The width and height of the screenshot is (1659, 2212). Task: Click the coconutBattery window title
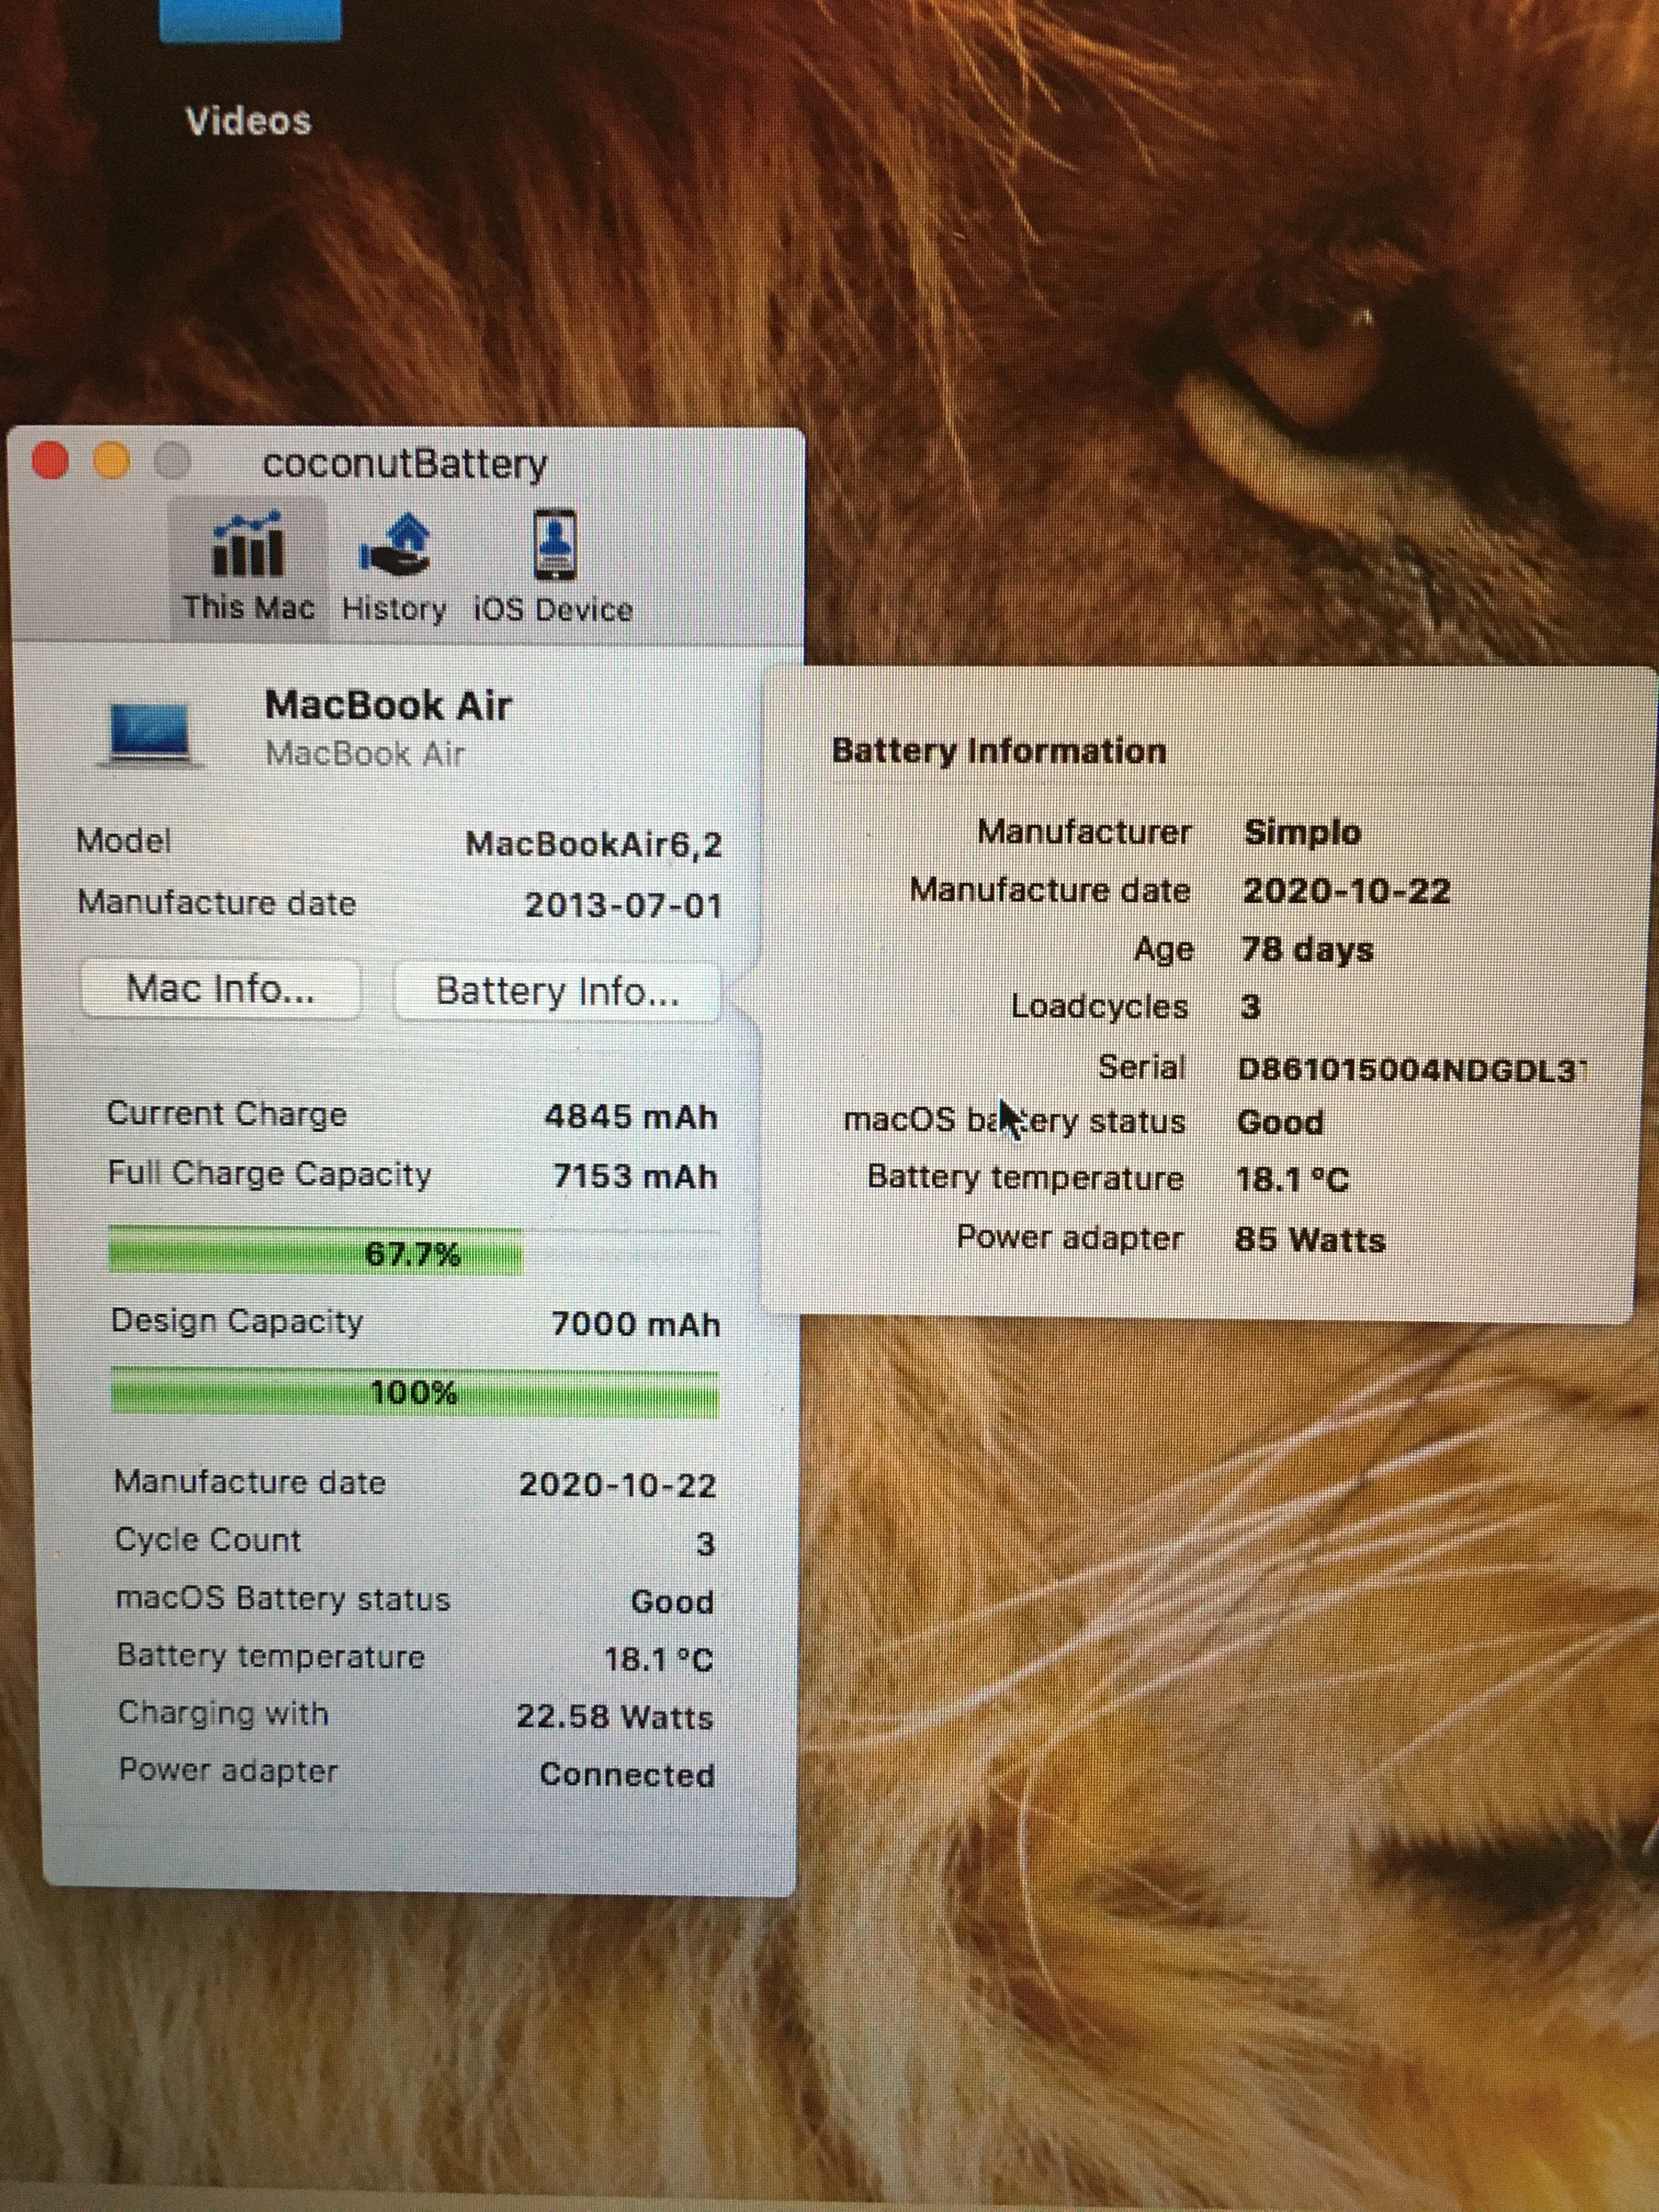[x=405, y=464]
